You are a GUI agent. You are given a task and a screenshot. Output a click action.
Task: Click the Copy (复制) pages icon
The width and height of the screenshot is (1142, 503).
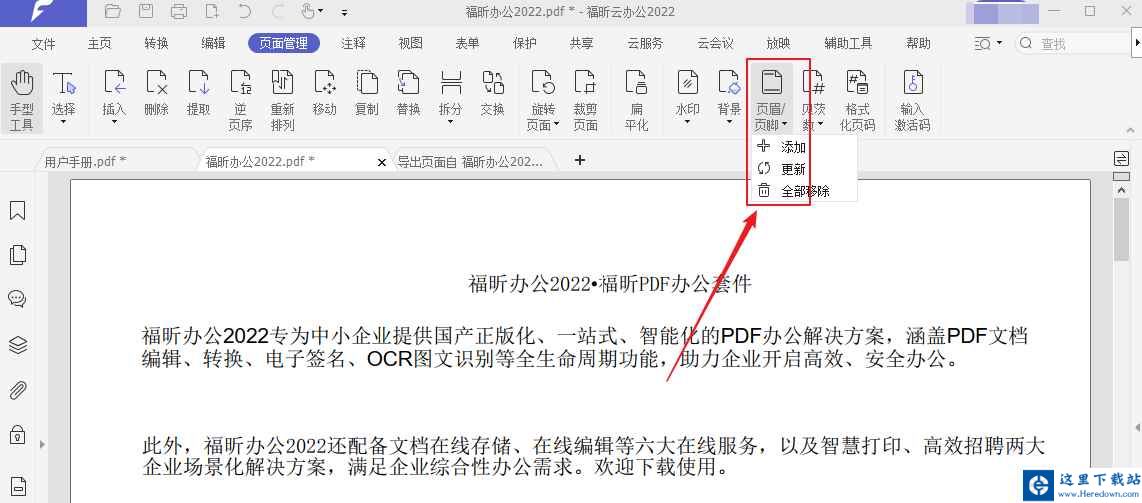(x=367, y=83)
